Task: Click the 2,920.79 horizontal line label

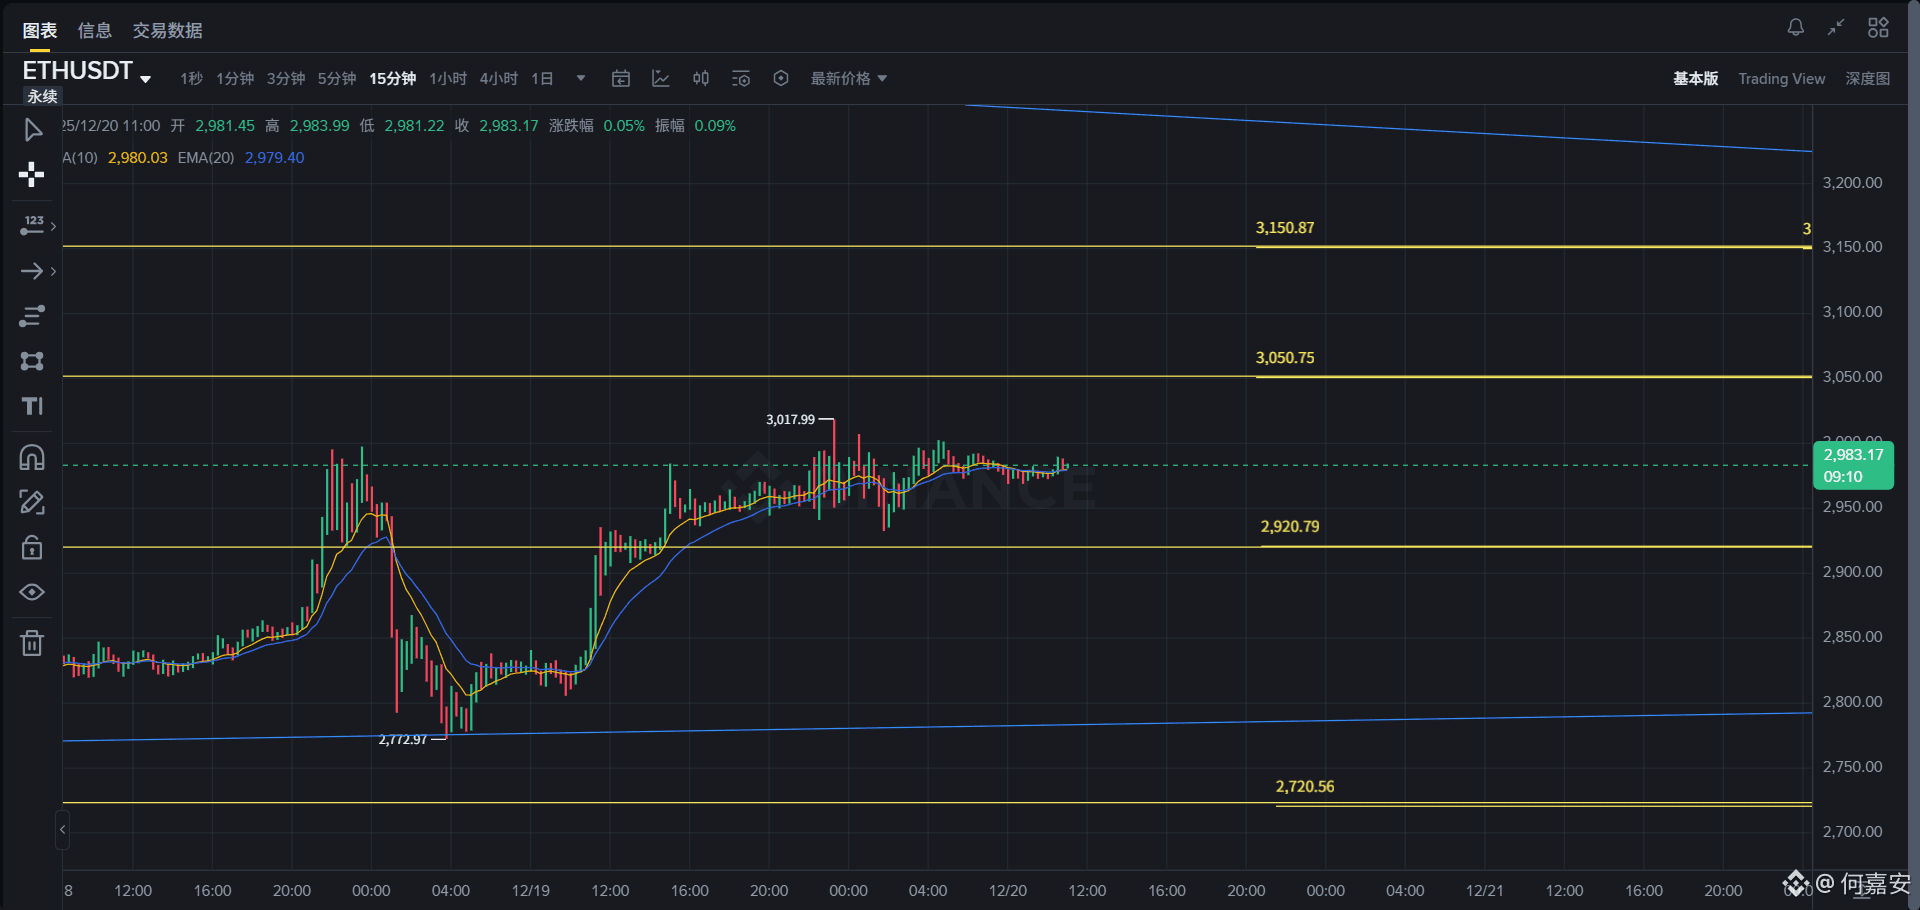Action: click(x=1290, y=527)
